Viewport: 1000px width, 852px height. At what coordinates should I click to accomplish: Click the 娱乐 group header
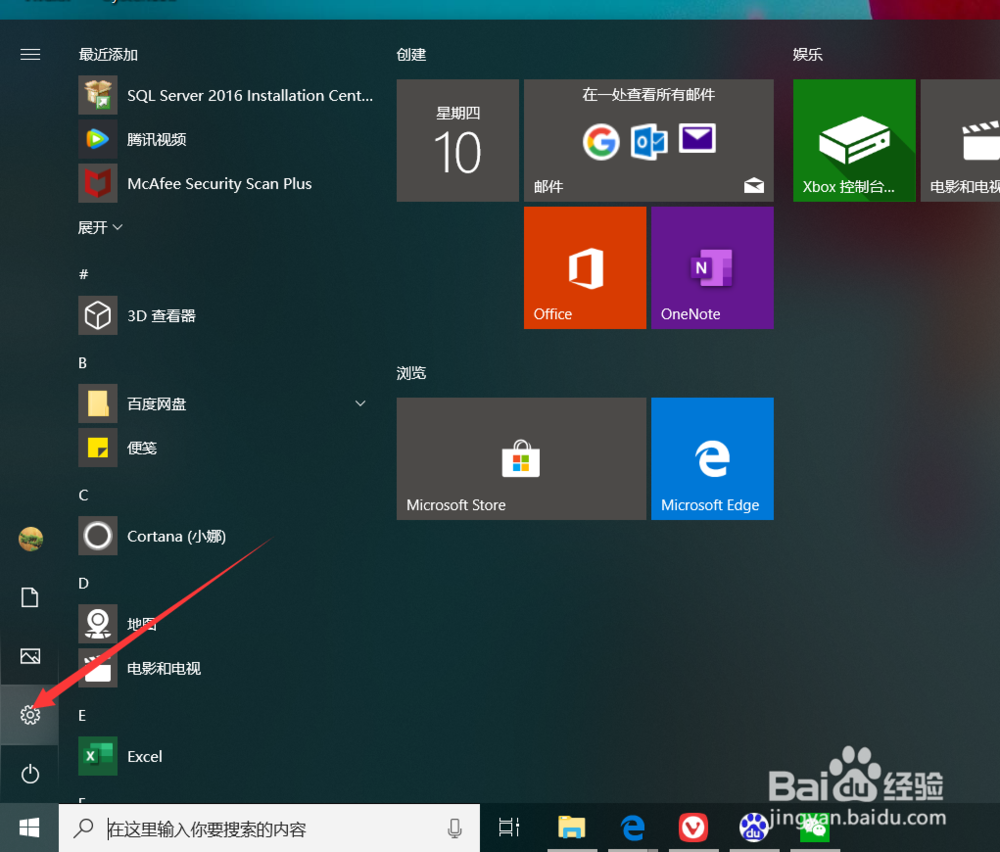pos(808,55)
